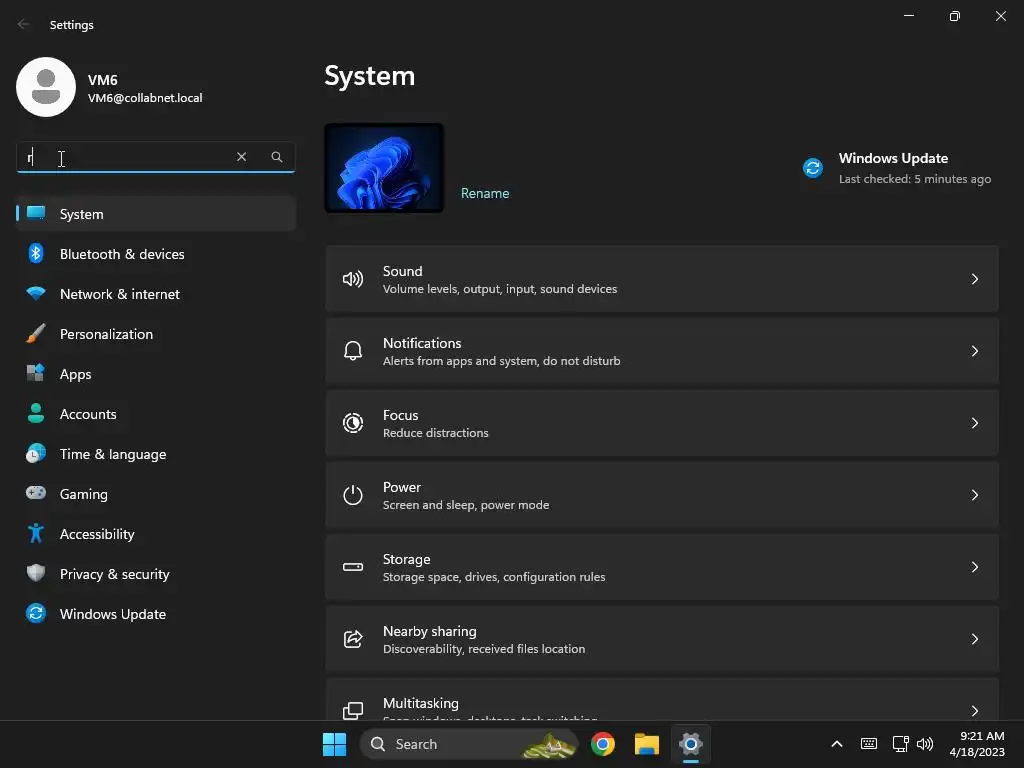Open Privacy & security section

(156, 574)
